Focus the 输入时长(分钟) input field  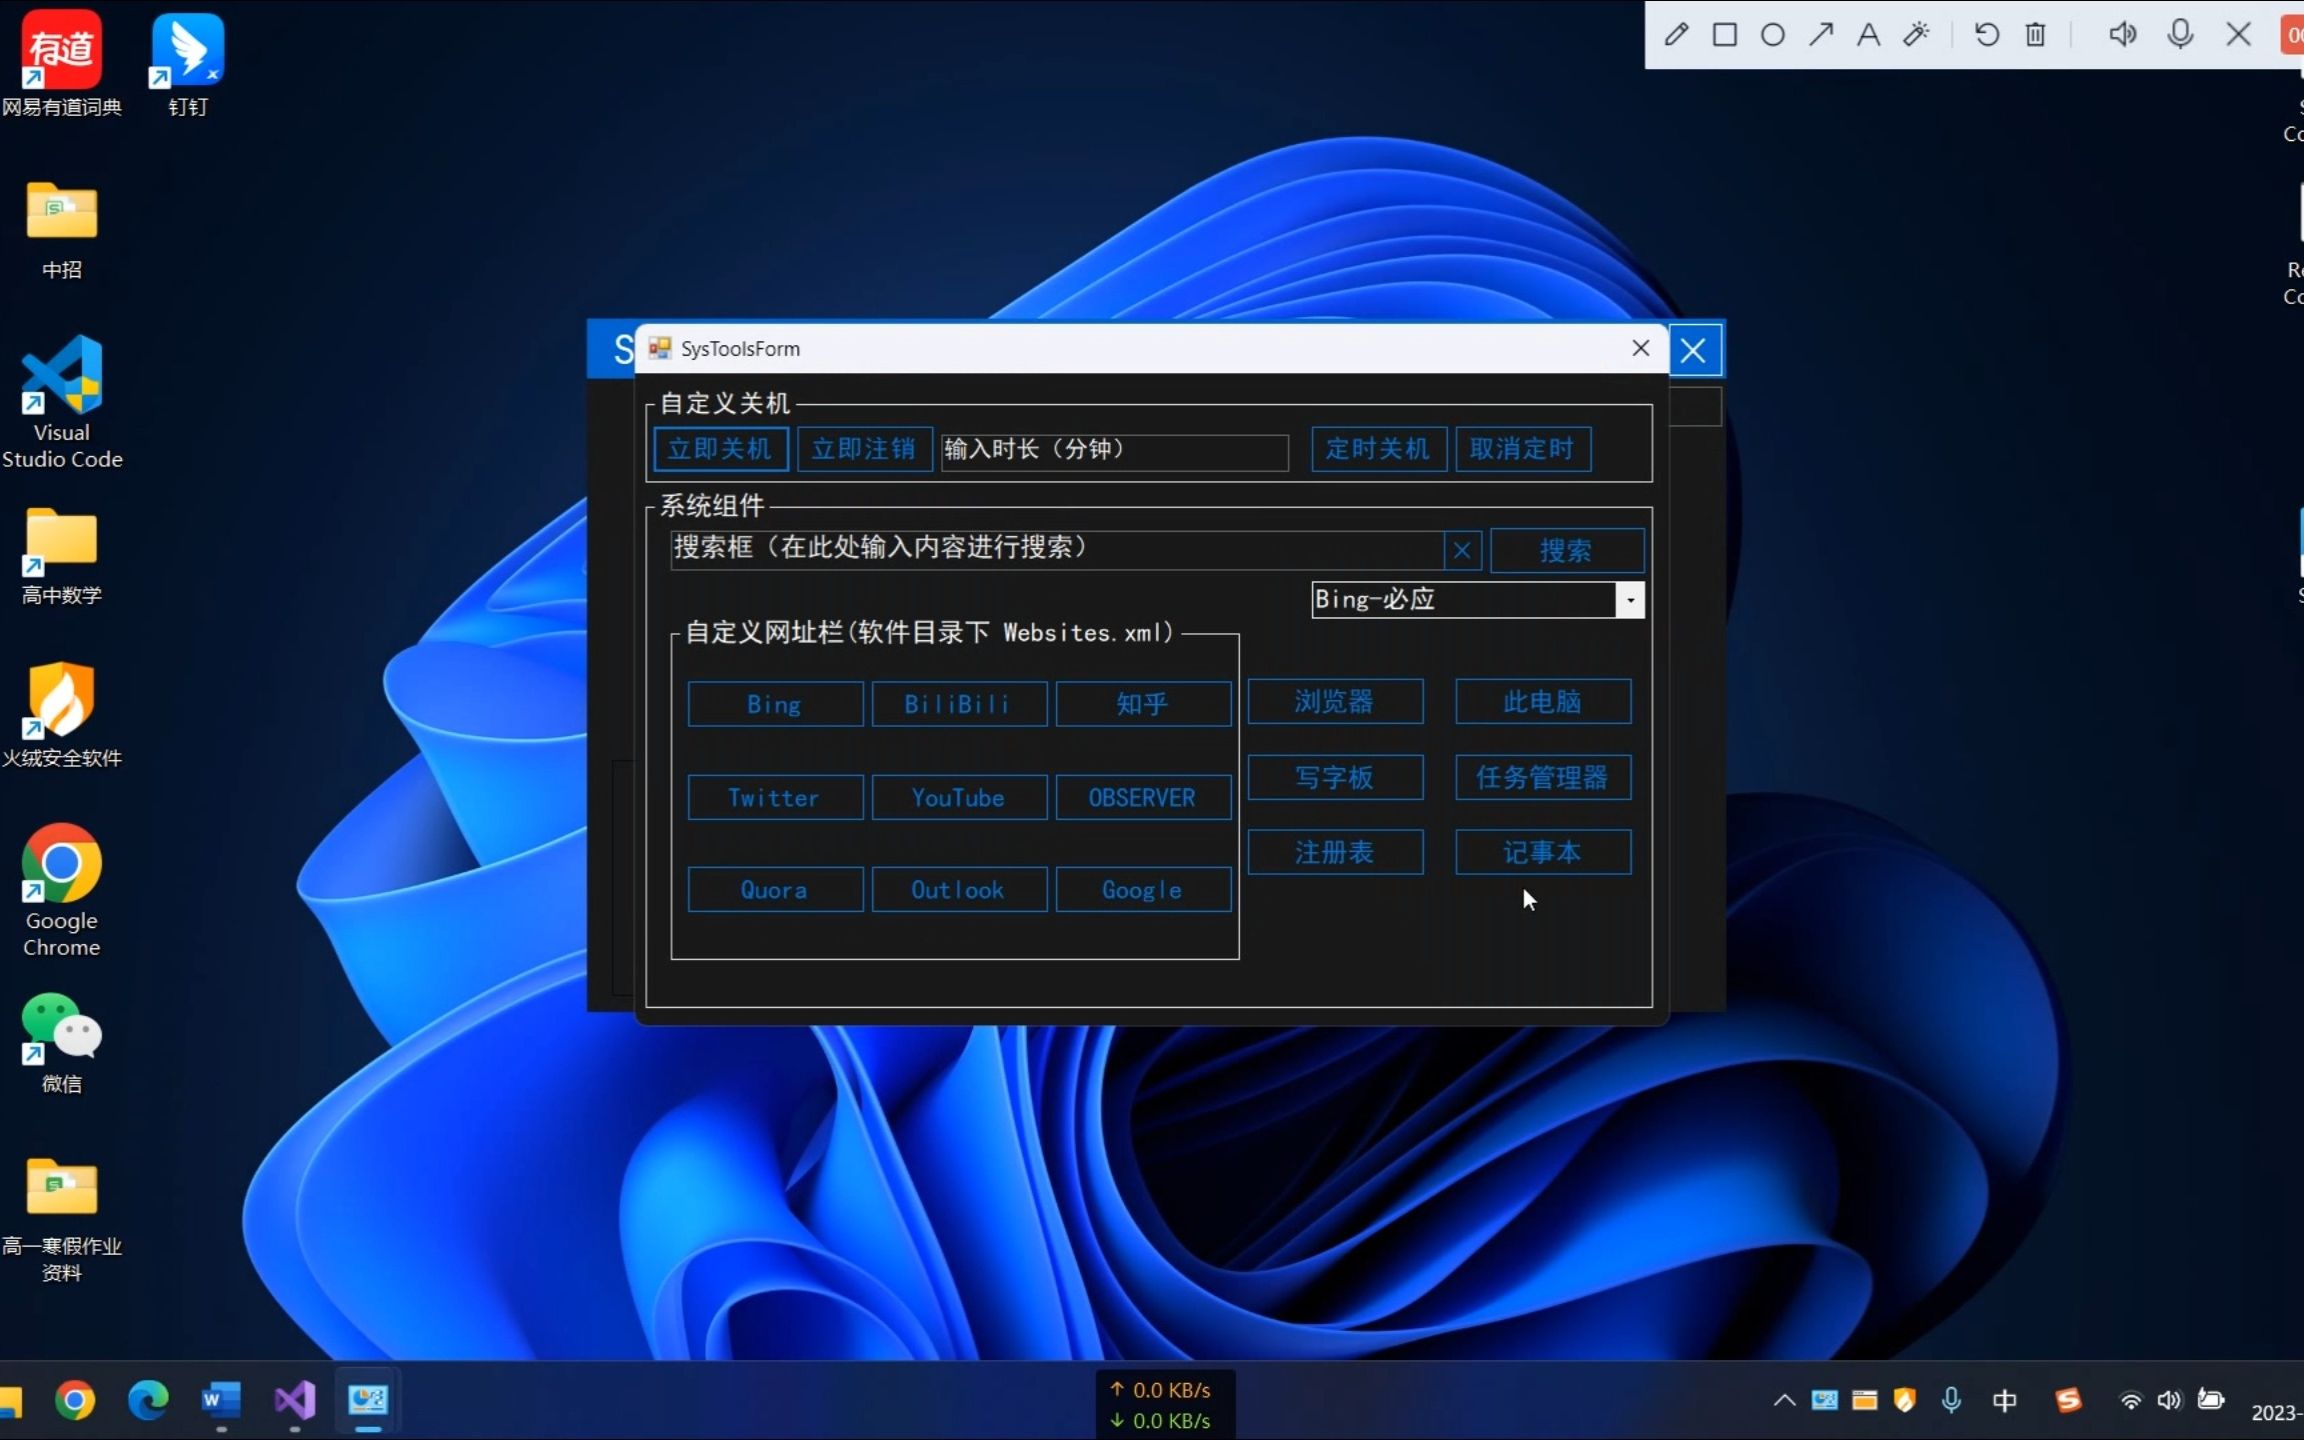pos(1114,451)
